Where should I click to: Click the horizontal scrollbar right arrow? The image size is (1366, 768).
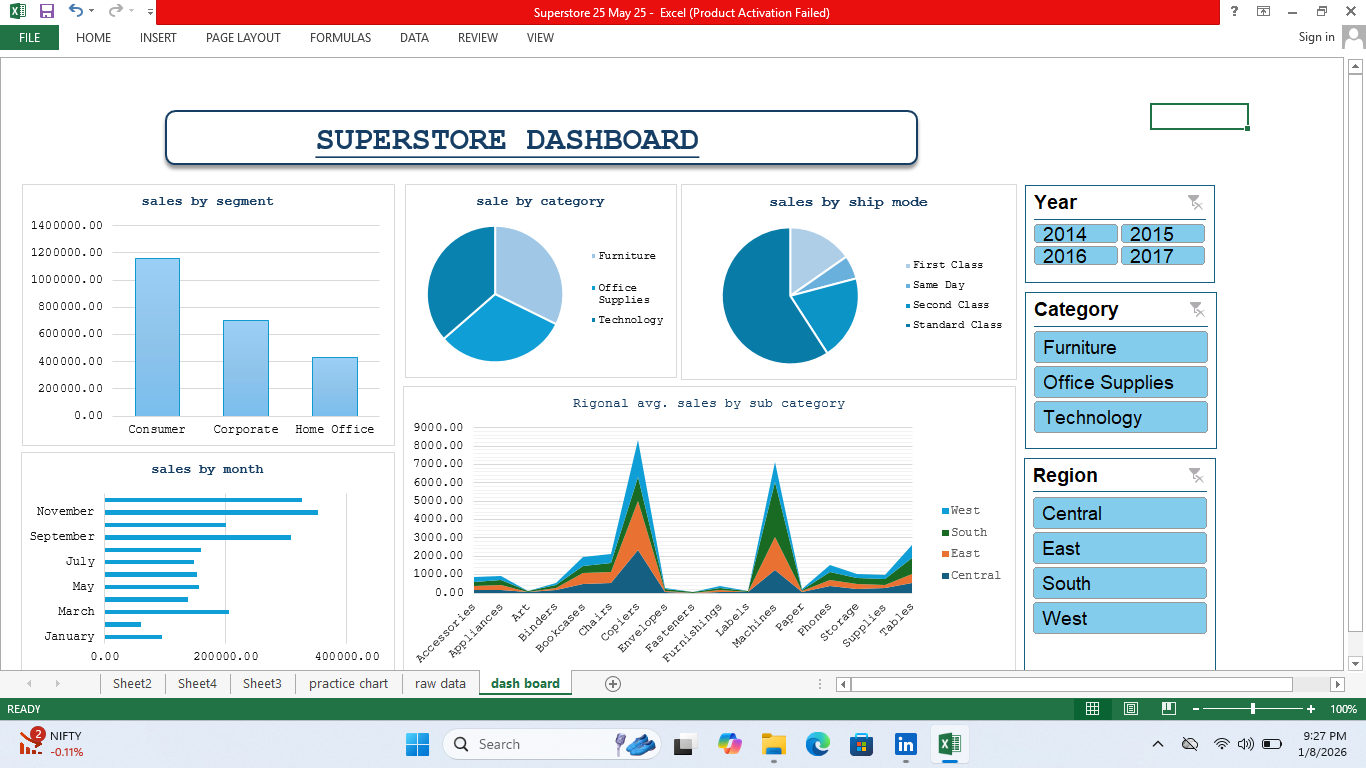(x=1338, y=684)
